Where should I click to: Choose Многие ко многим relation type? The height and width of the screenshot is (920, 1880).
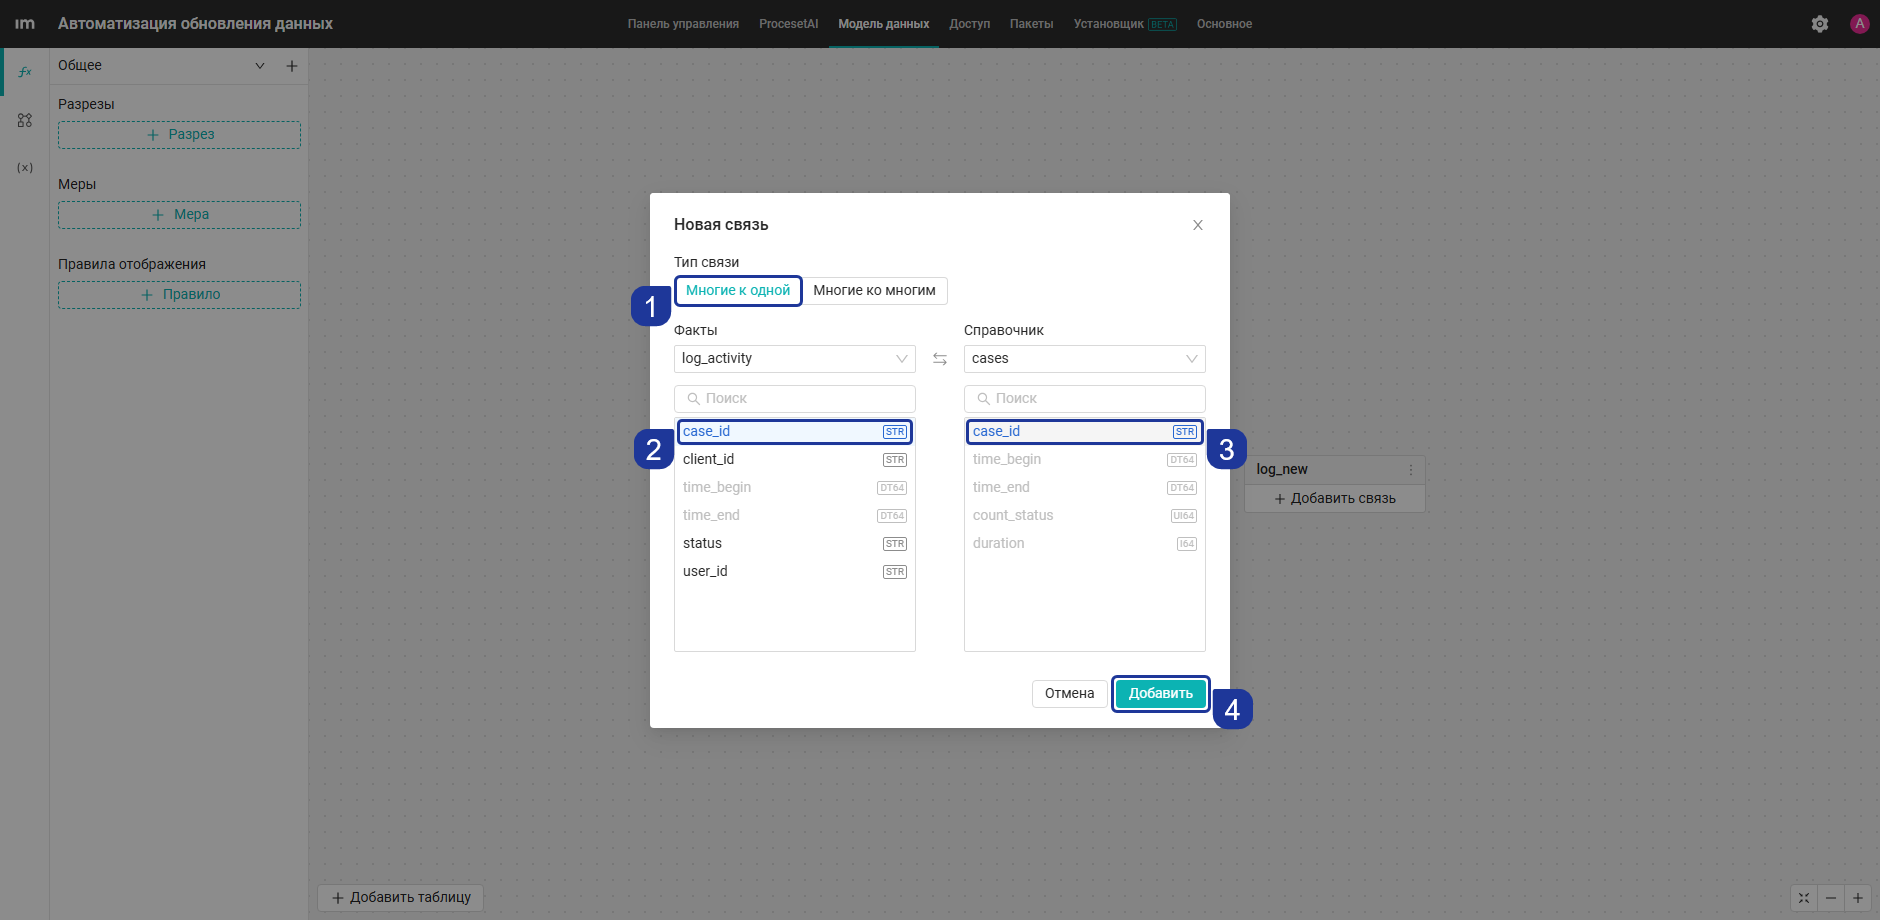pos(874,291)
